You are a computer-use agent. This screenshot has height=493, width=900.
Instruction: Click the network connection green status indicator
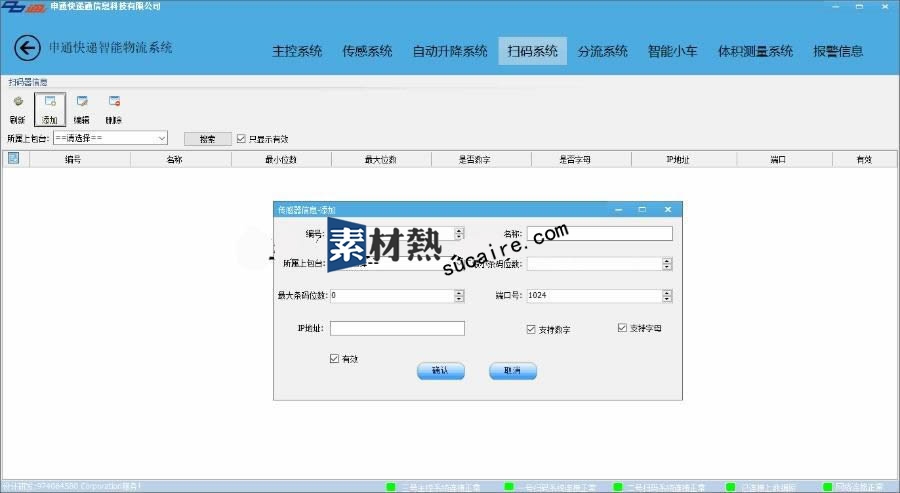click(x=827, y=487)
